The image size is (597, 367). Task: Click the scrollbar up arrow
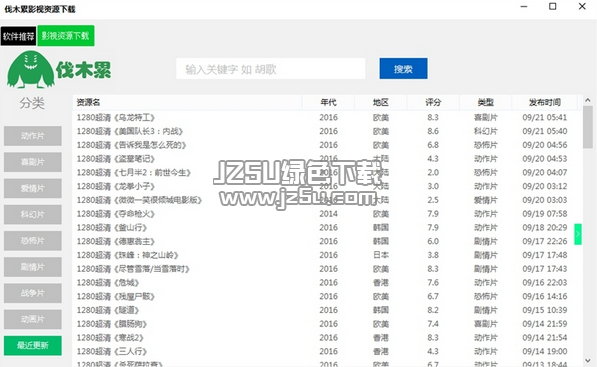pyautogui.click(x=587, y=100)
